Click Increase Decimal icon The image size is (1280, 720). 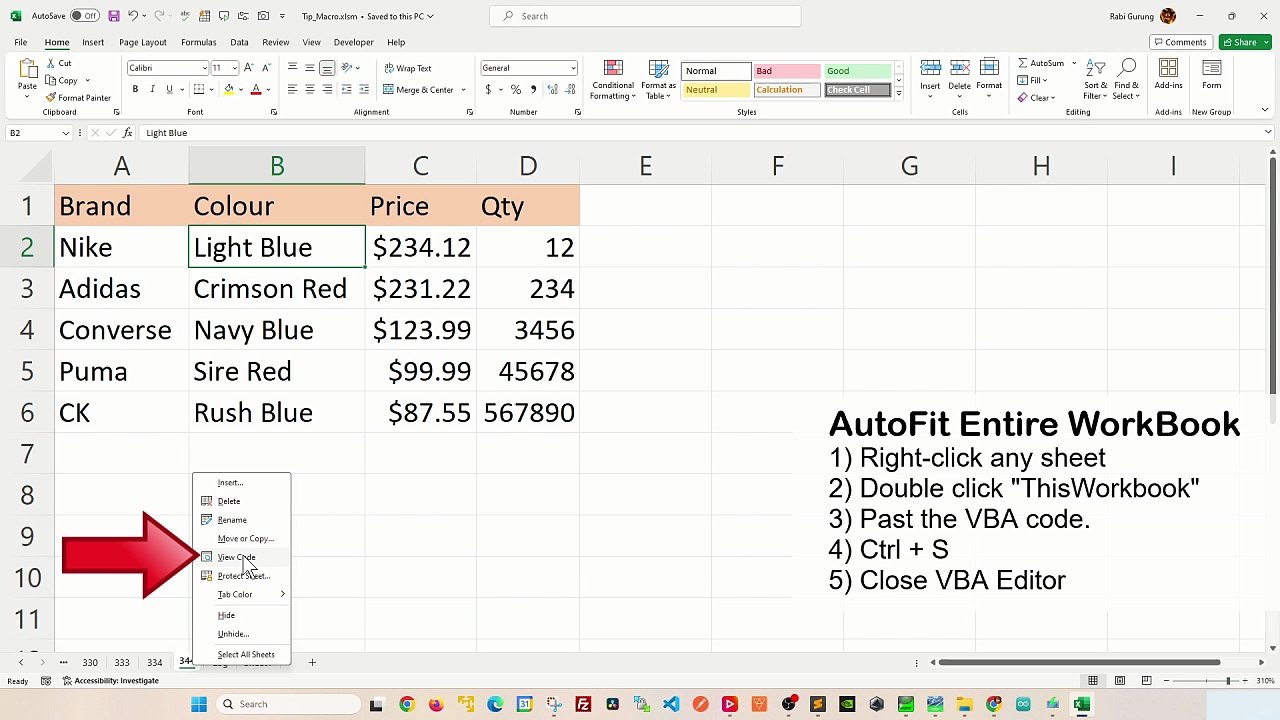pos(551,89)
